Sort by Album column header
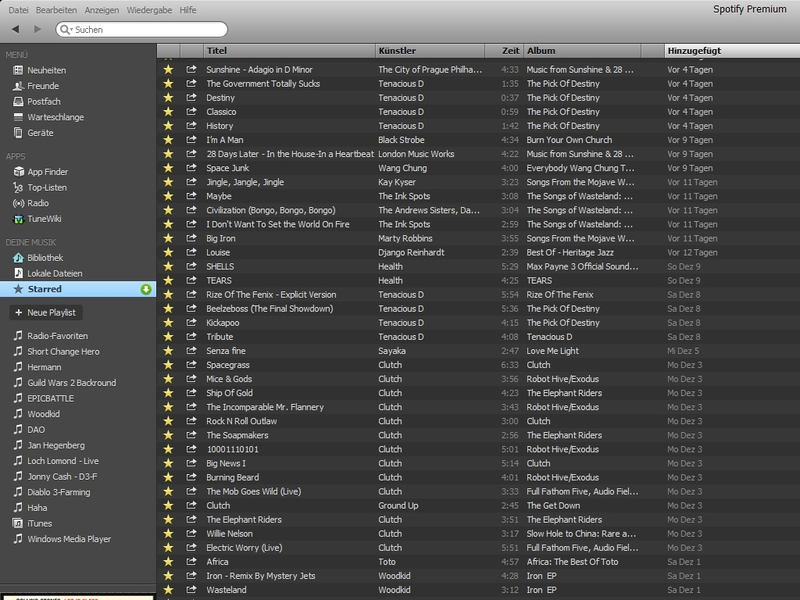This screenshot has height=600, width=800. point(582,51)
